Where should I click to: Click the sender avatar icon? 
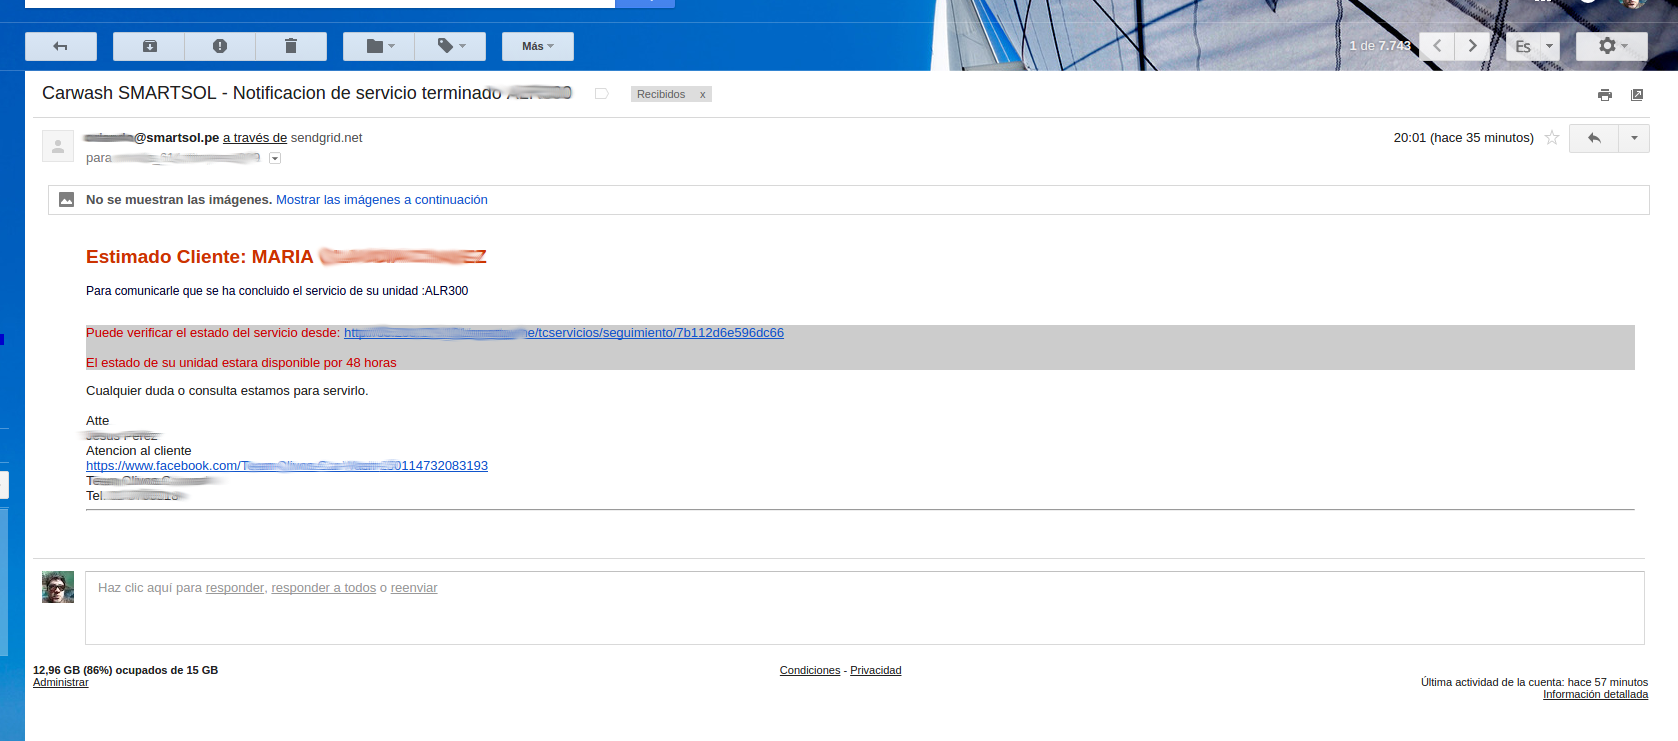point(58,146)
